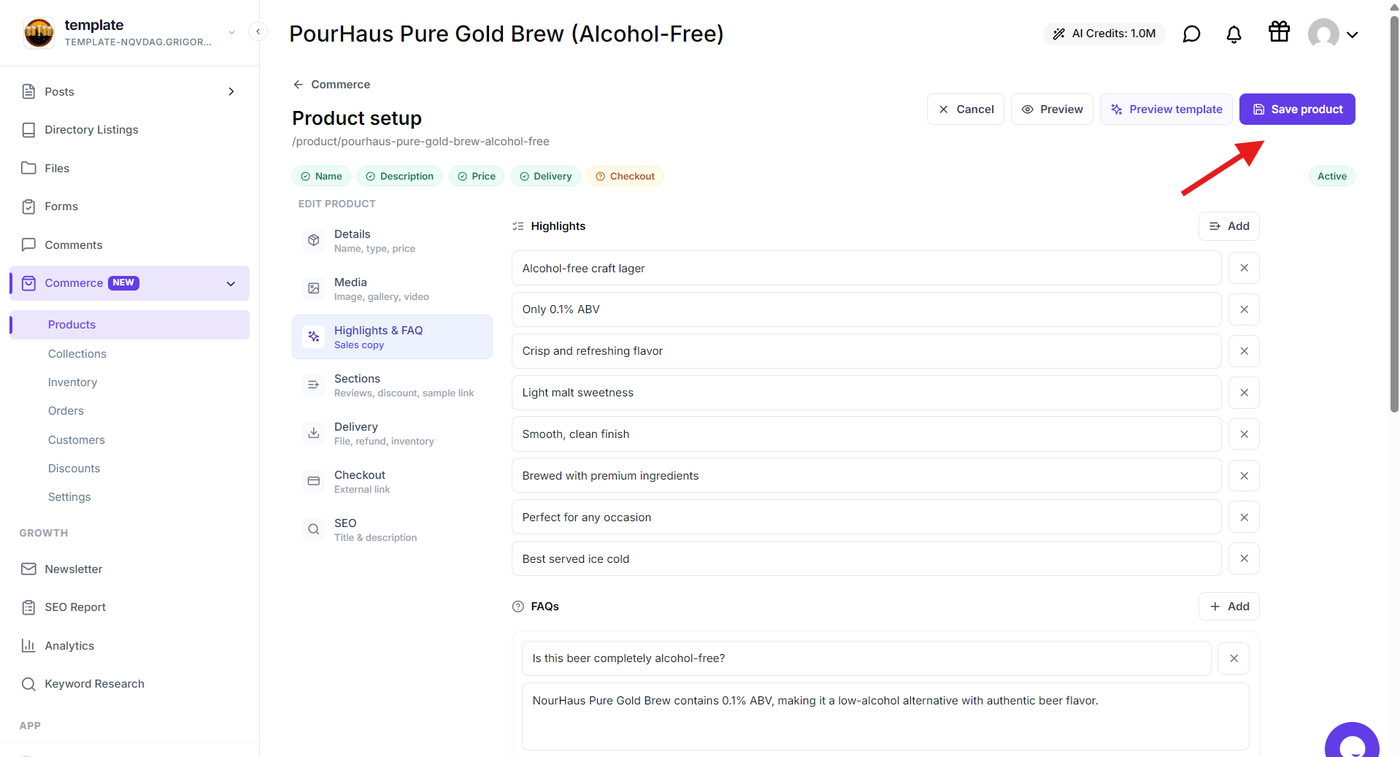This screenshot has height=757, width=1400.
Task: Remove the 'completely alcohol-free' FAQ entry
Action: [1234, 658]
